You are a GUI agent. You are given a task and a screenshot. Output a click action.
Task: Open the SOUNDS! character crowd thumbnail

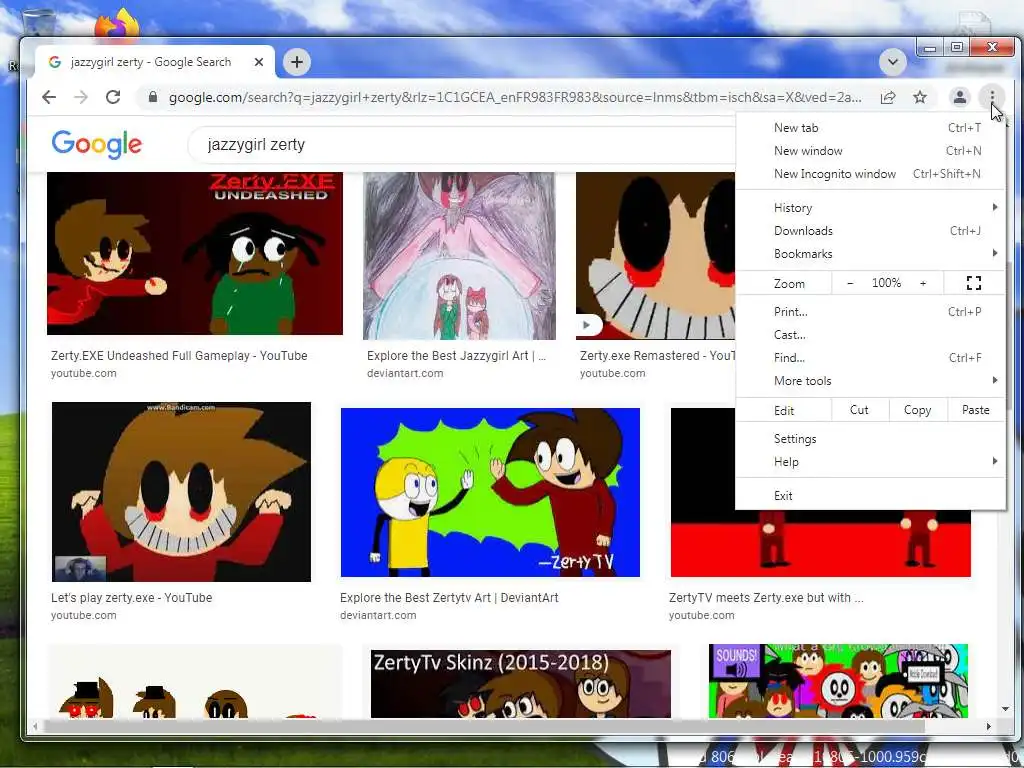[x=839, y=681]
